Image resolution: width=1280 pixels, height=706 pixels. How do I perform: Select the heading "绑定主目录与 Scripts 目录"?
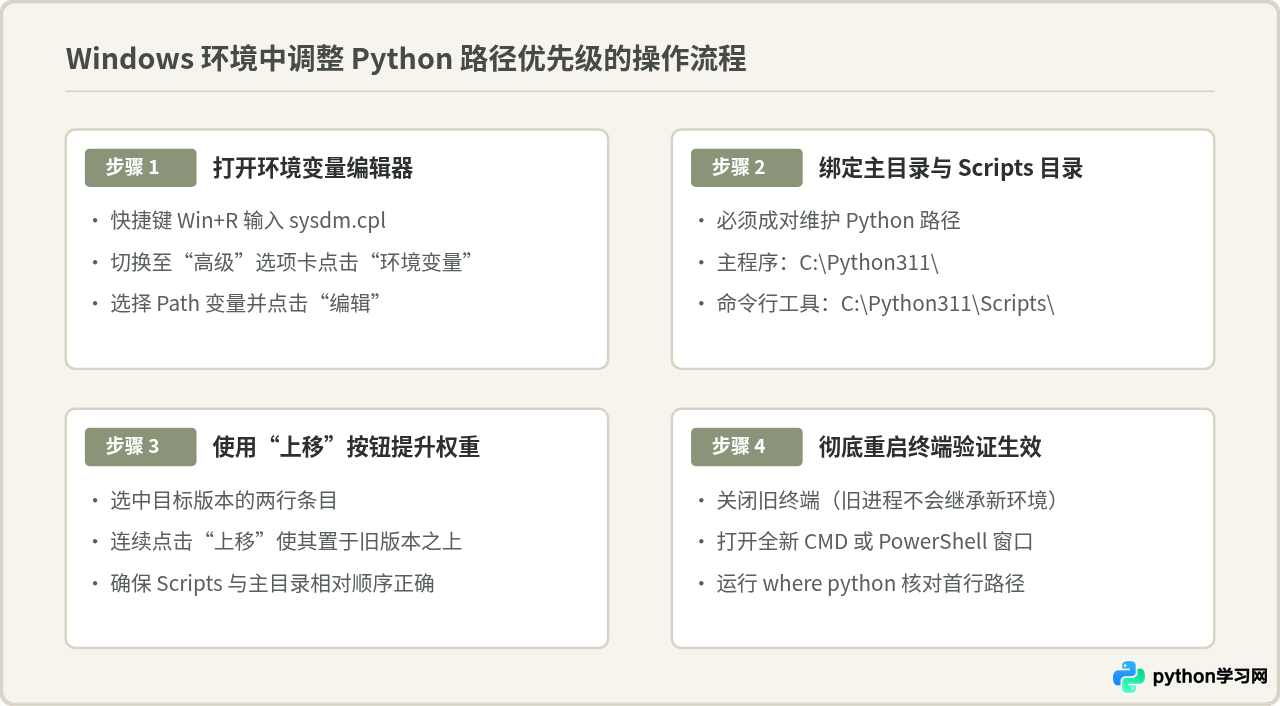click(951, 168)
